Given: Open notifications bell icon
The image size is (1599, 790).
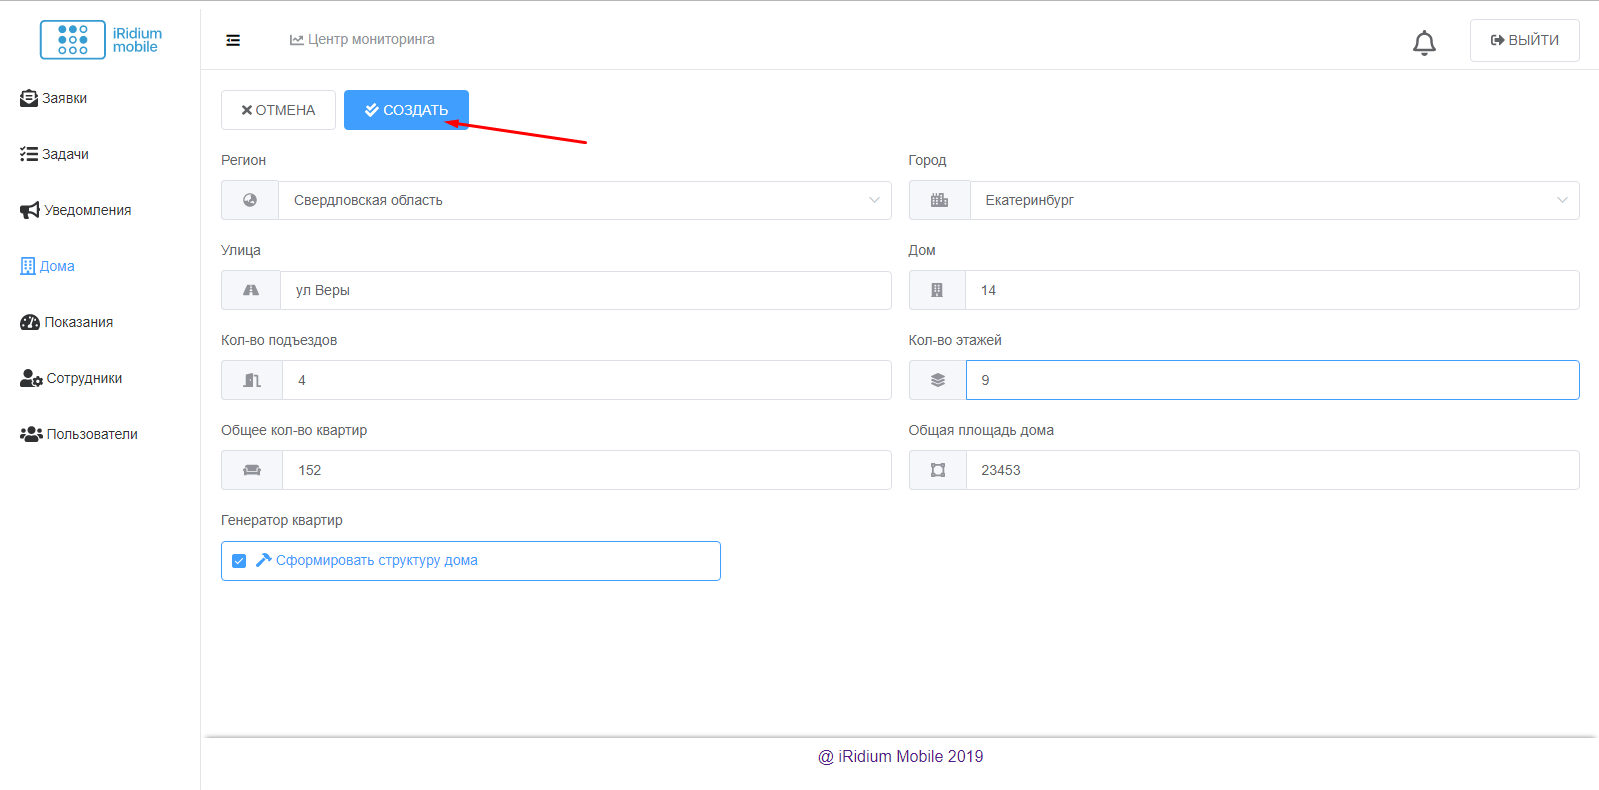Looking at the screenshot, I should coord(1424,42).
